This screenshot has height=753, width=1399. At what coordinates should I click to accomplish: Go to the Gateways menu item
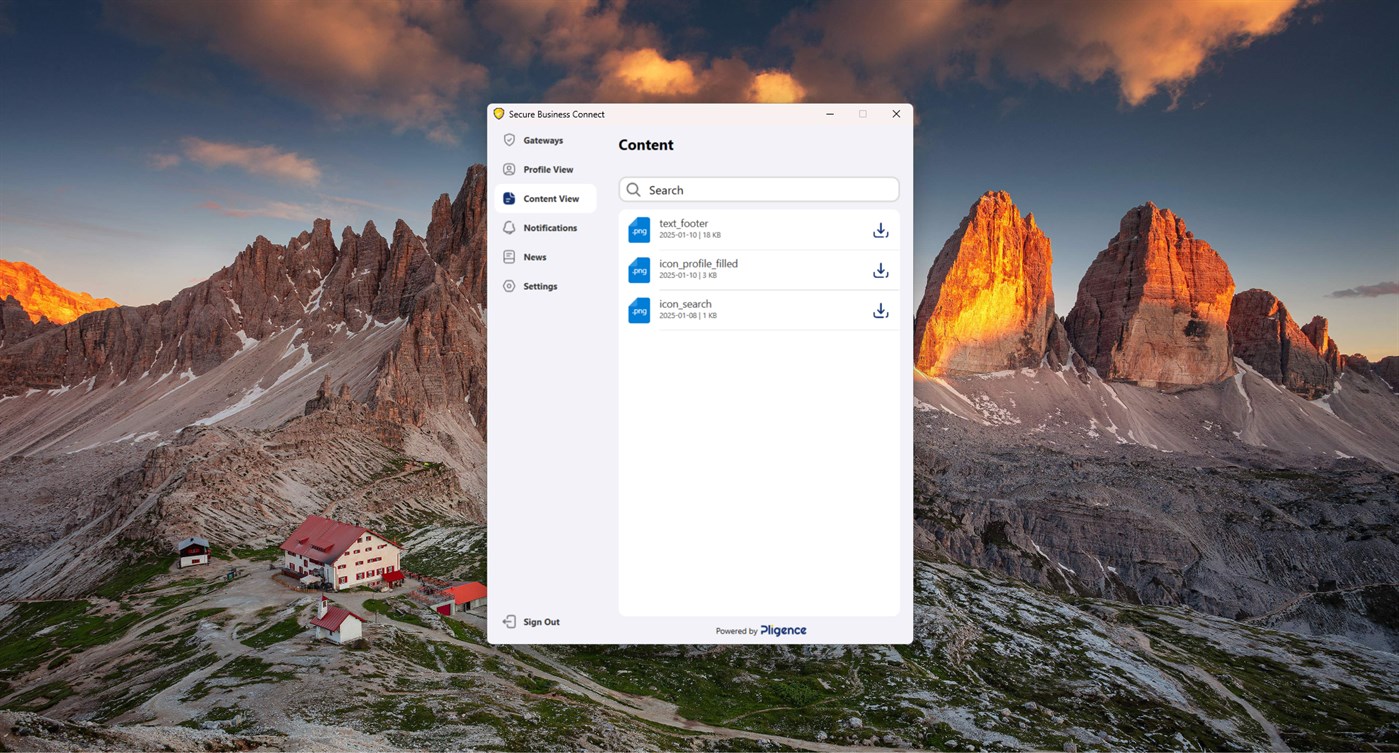tap(546, 140)
